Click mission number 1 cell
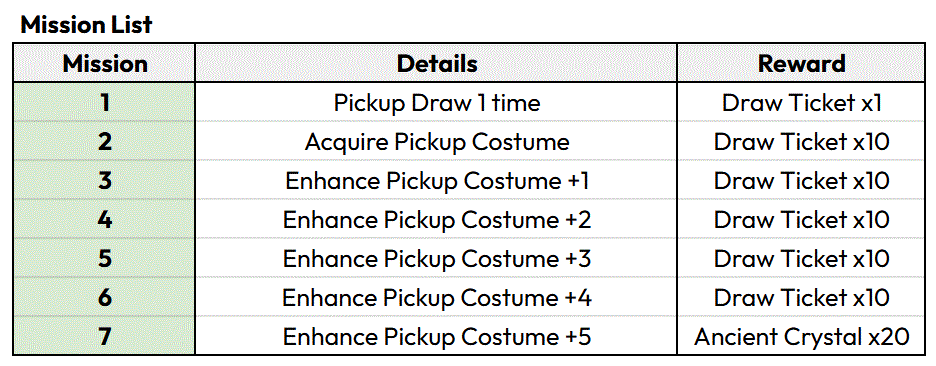936x366 pixels. point(104,102)
